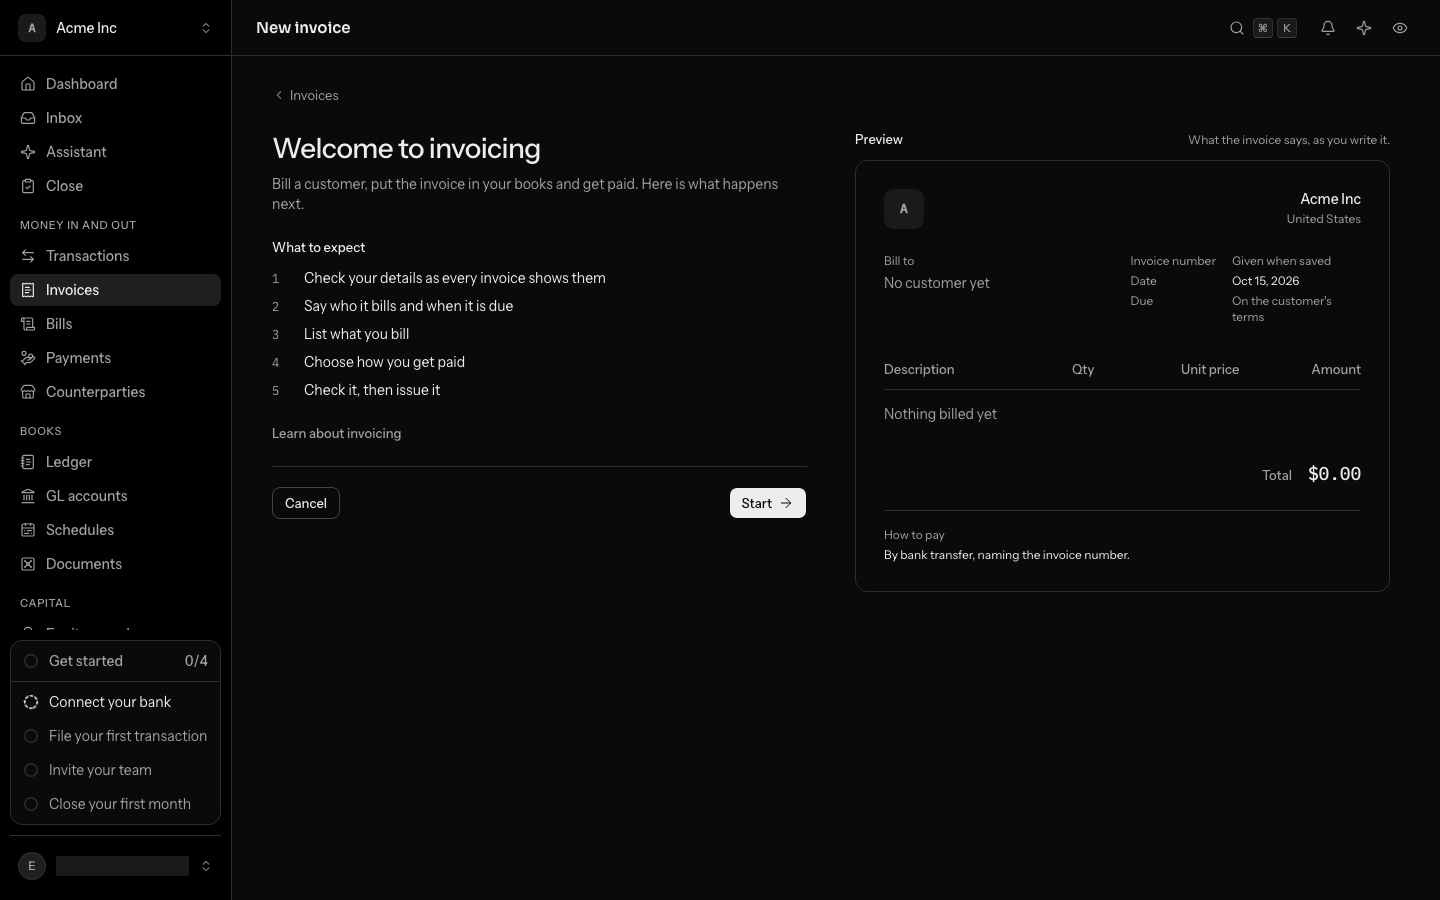The width and height of the screenshot is (1440, 900).
Task: Open the Learn about invoicing link
Action: (x=336, y=433)
